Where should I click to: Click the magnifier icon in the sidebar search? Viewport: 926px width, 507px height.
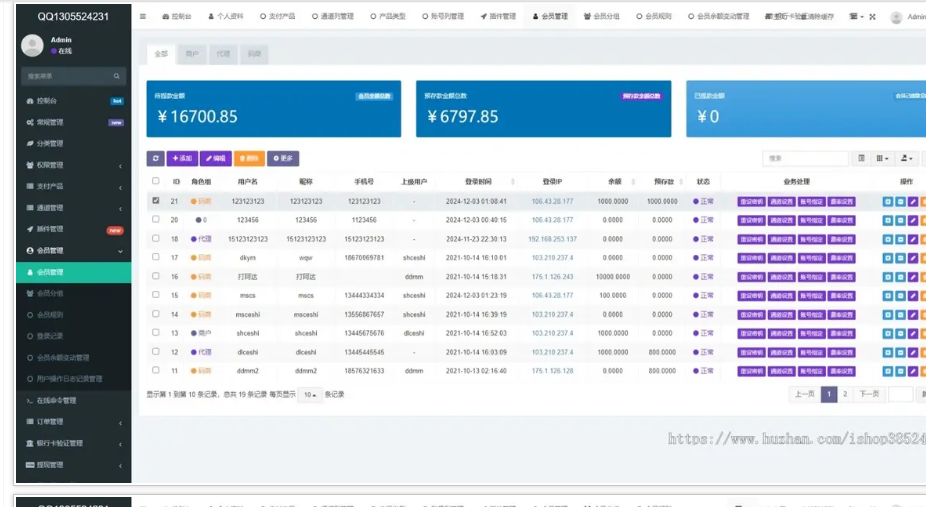coord(117,76)
